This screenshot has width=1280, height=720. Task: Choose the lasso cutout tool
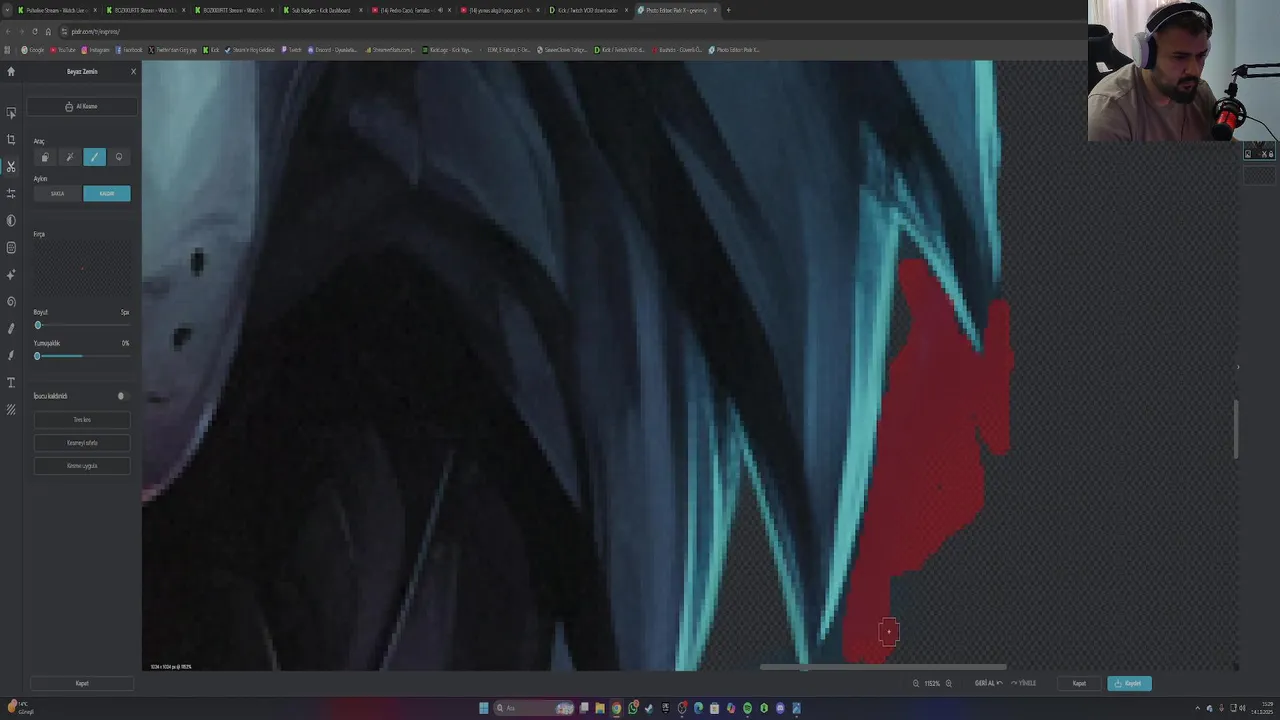119,157
